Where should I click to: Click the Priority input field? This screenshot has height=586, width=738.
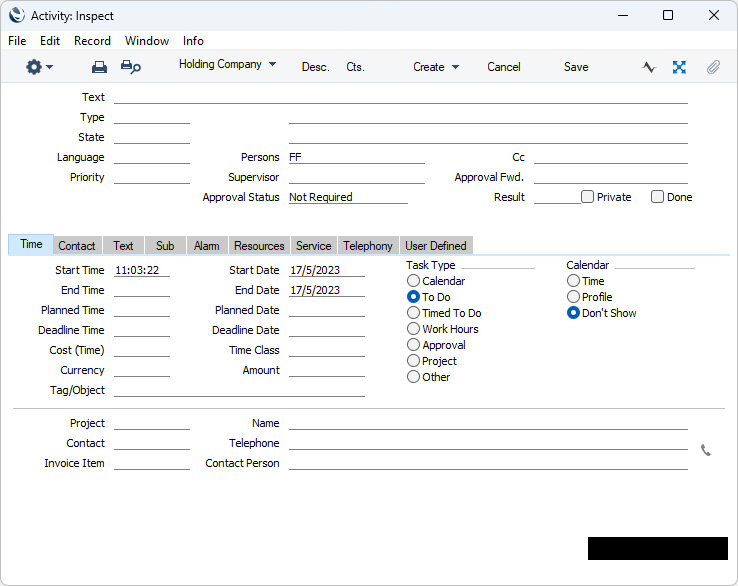point(152,177)
